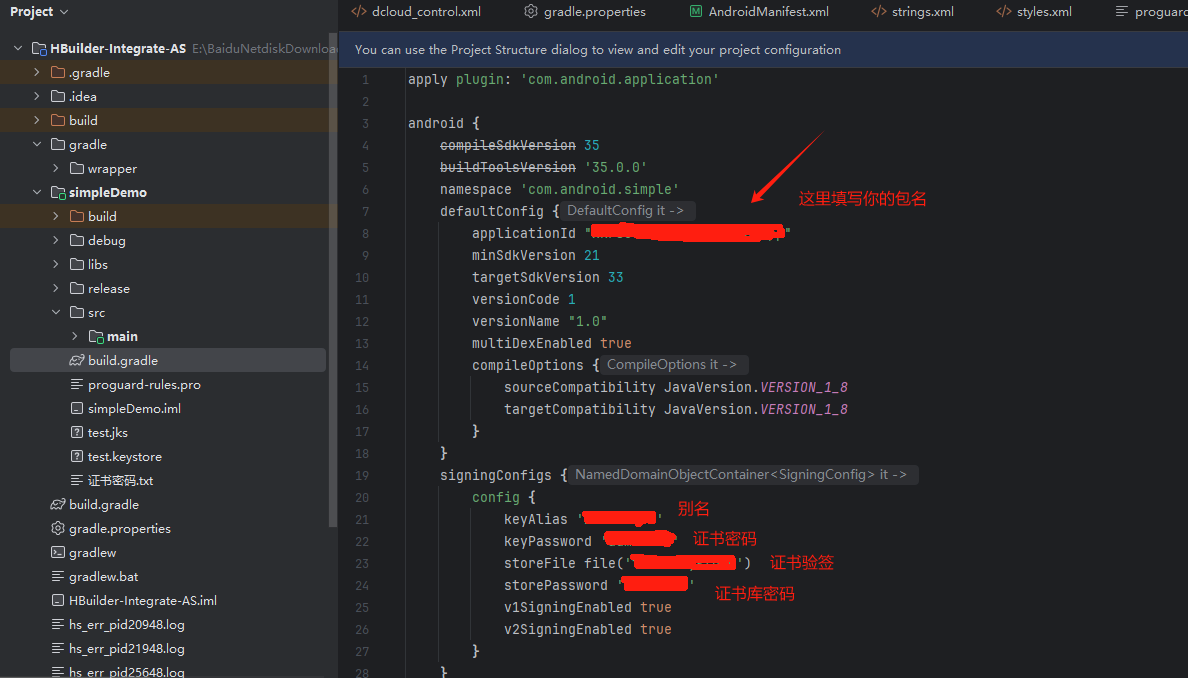Expand the top-level build folder
This screenshot has width=1188, height=678.
[37, 120]
